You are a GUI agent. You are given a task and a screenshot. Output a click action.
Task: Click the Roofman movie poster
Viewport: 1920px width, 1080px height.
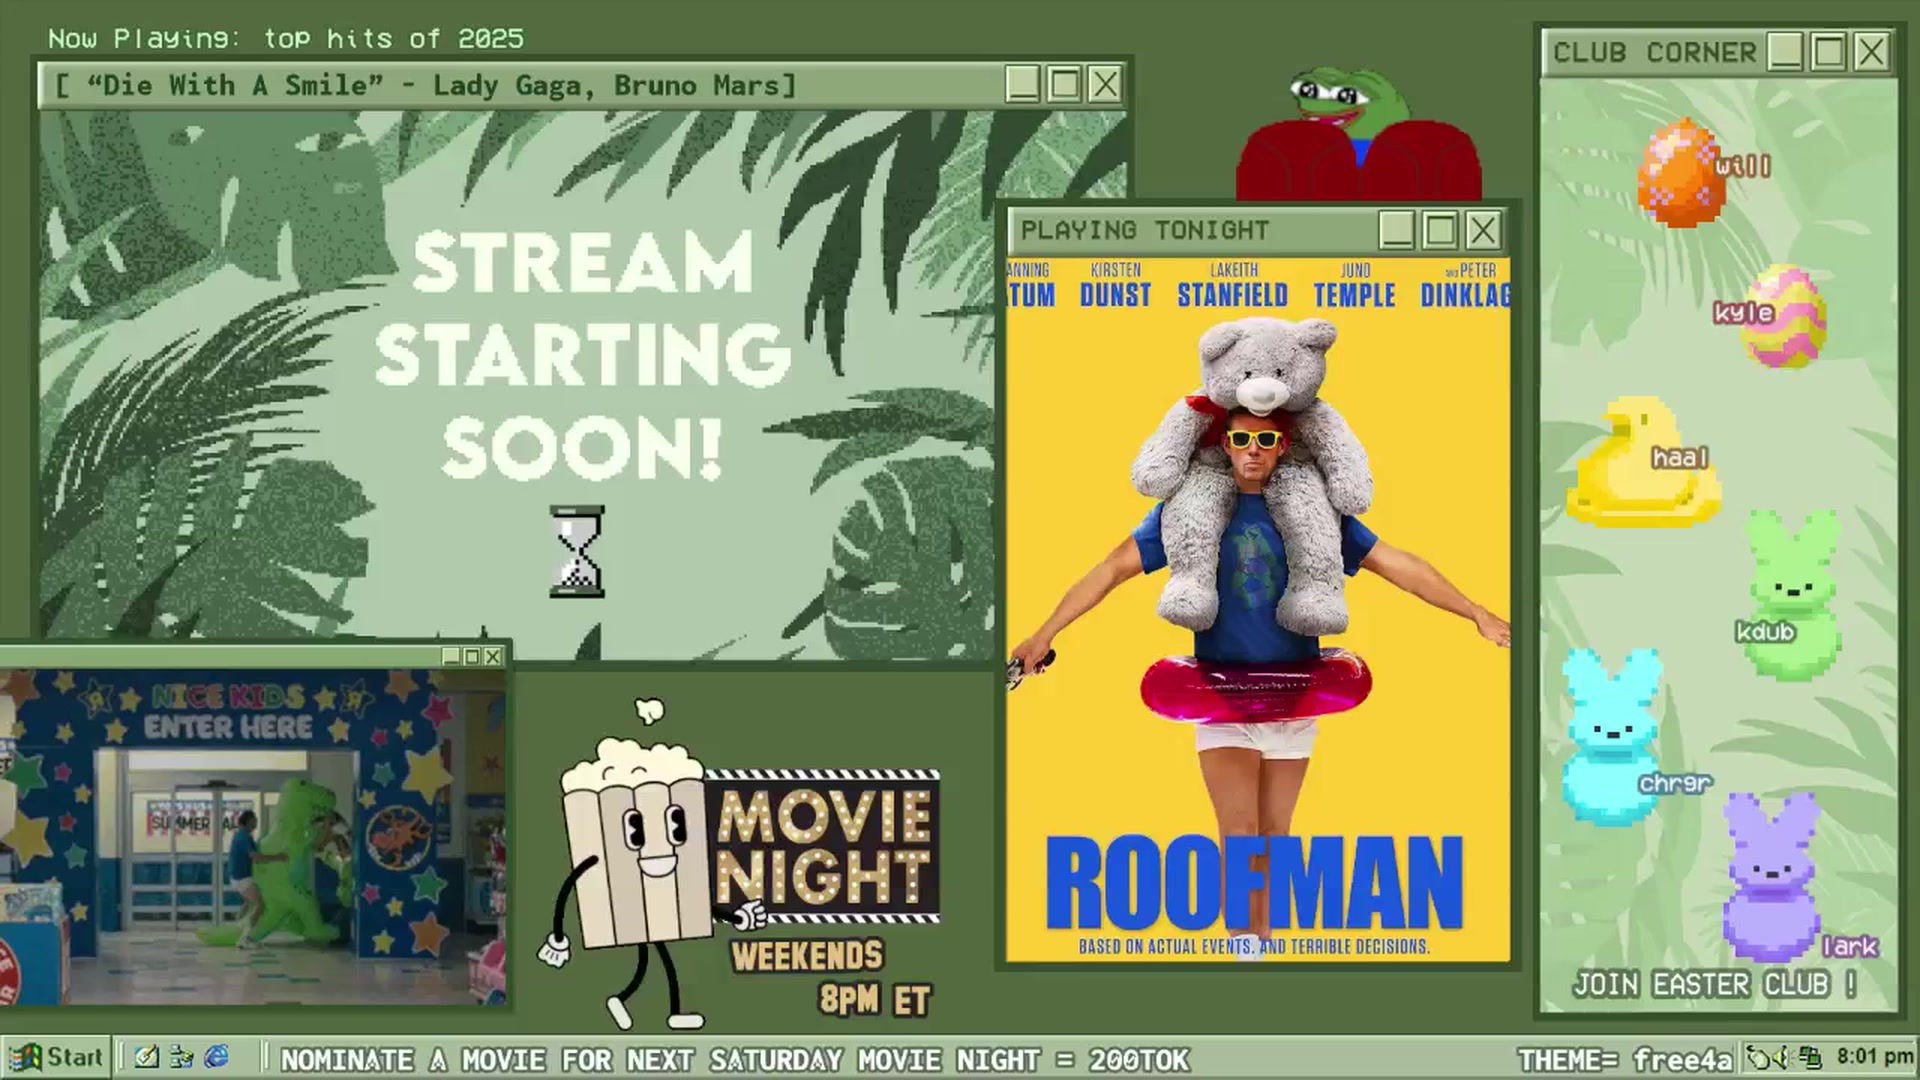tap(1258, 610)
